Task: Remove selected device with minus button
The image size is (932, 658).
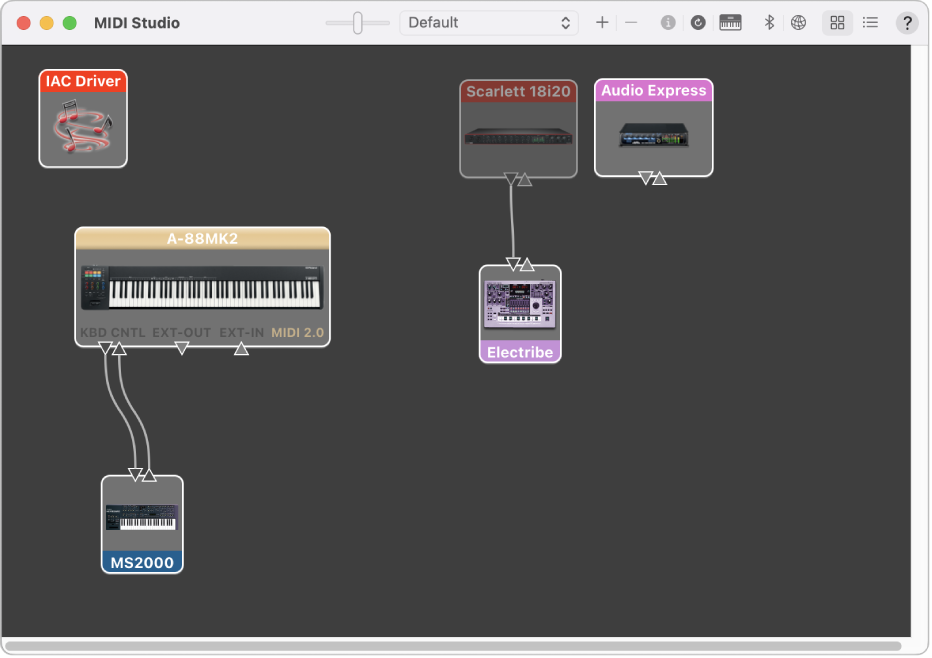Action: point(631,21)
